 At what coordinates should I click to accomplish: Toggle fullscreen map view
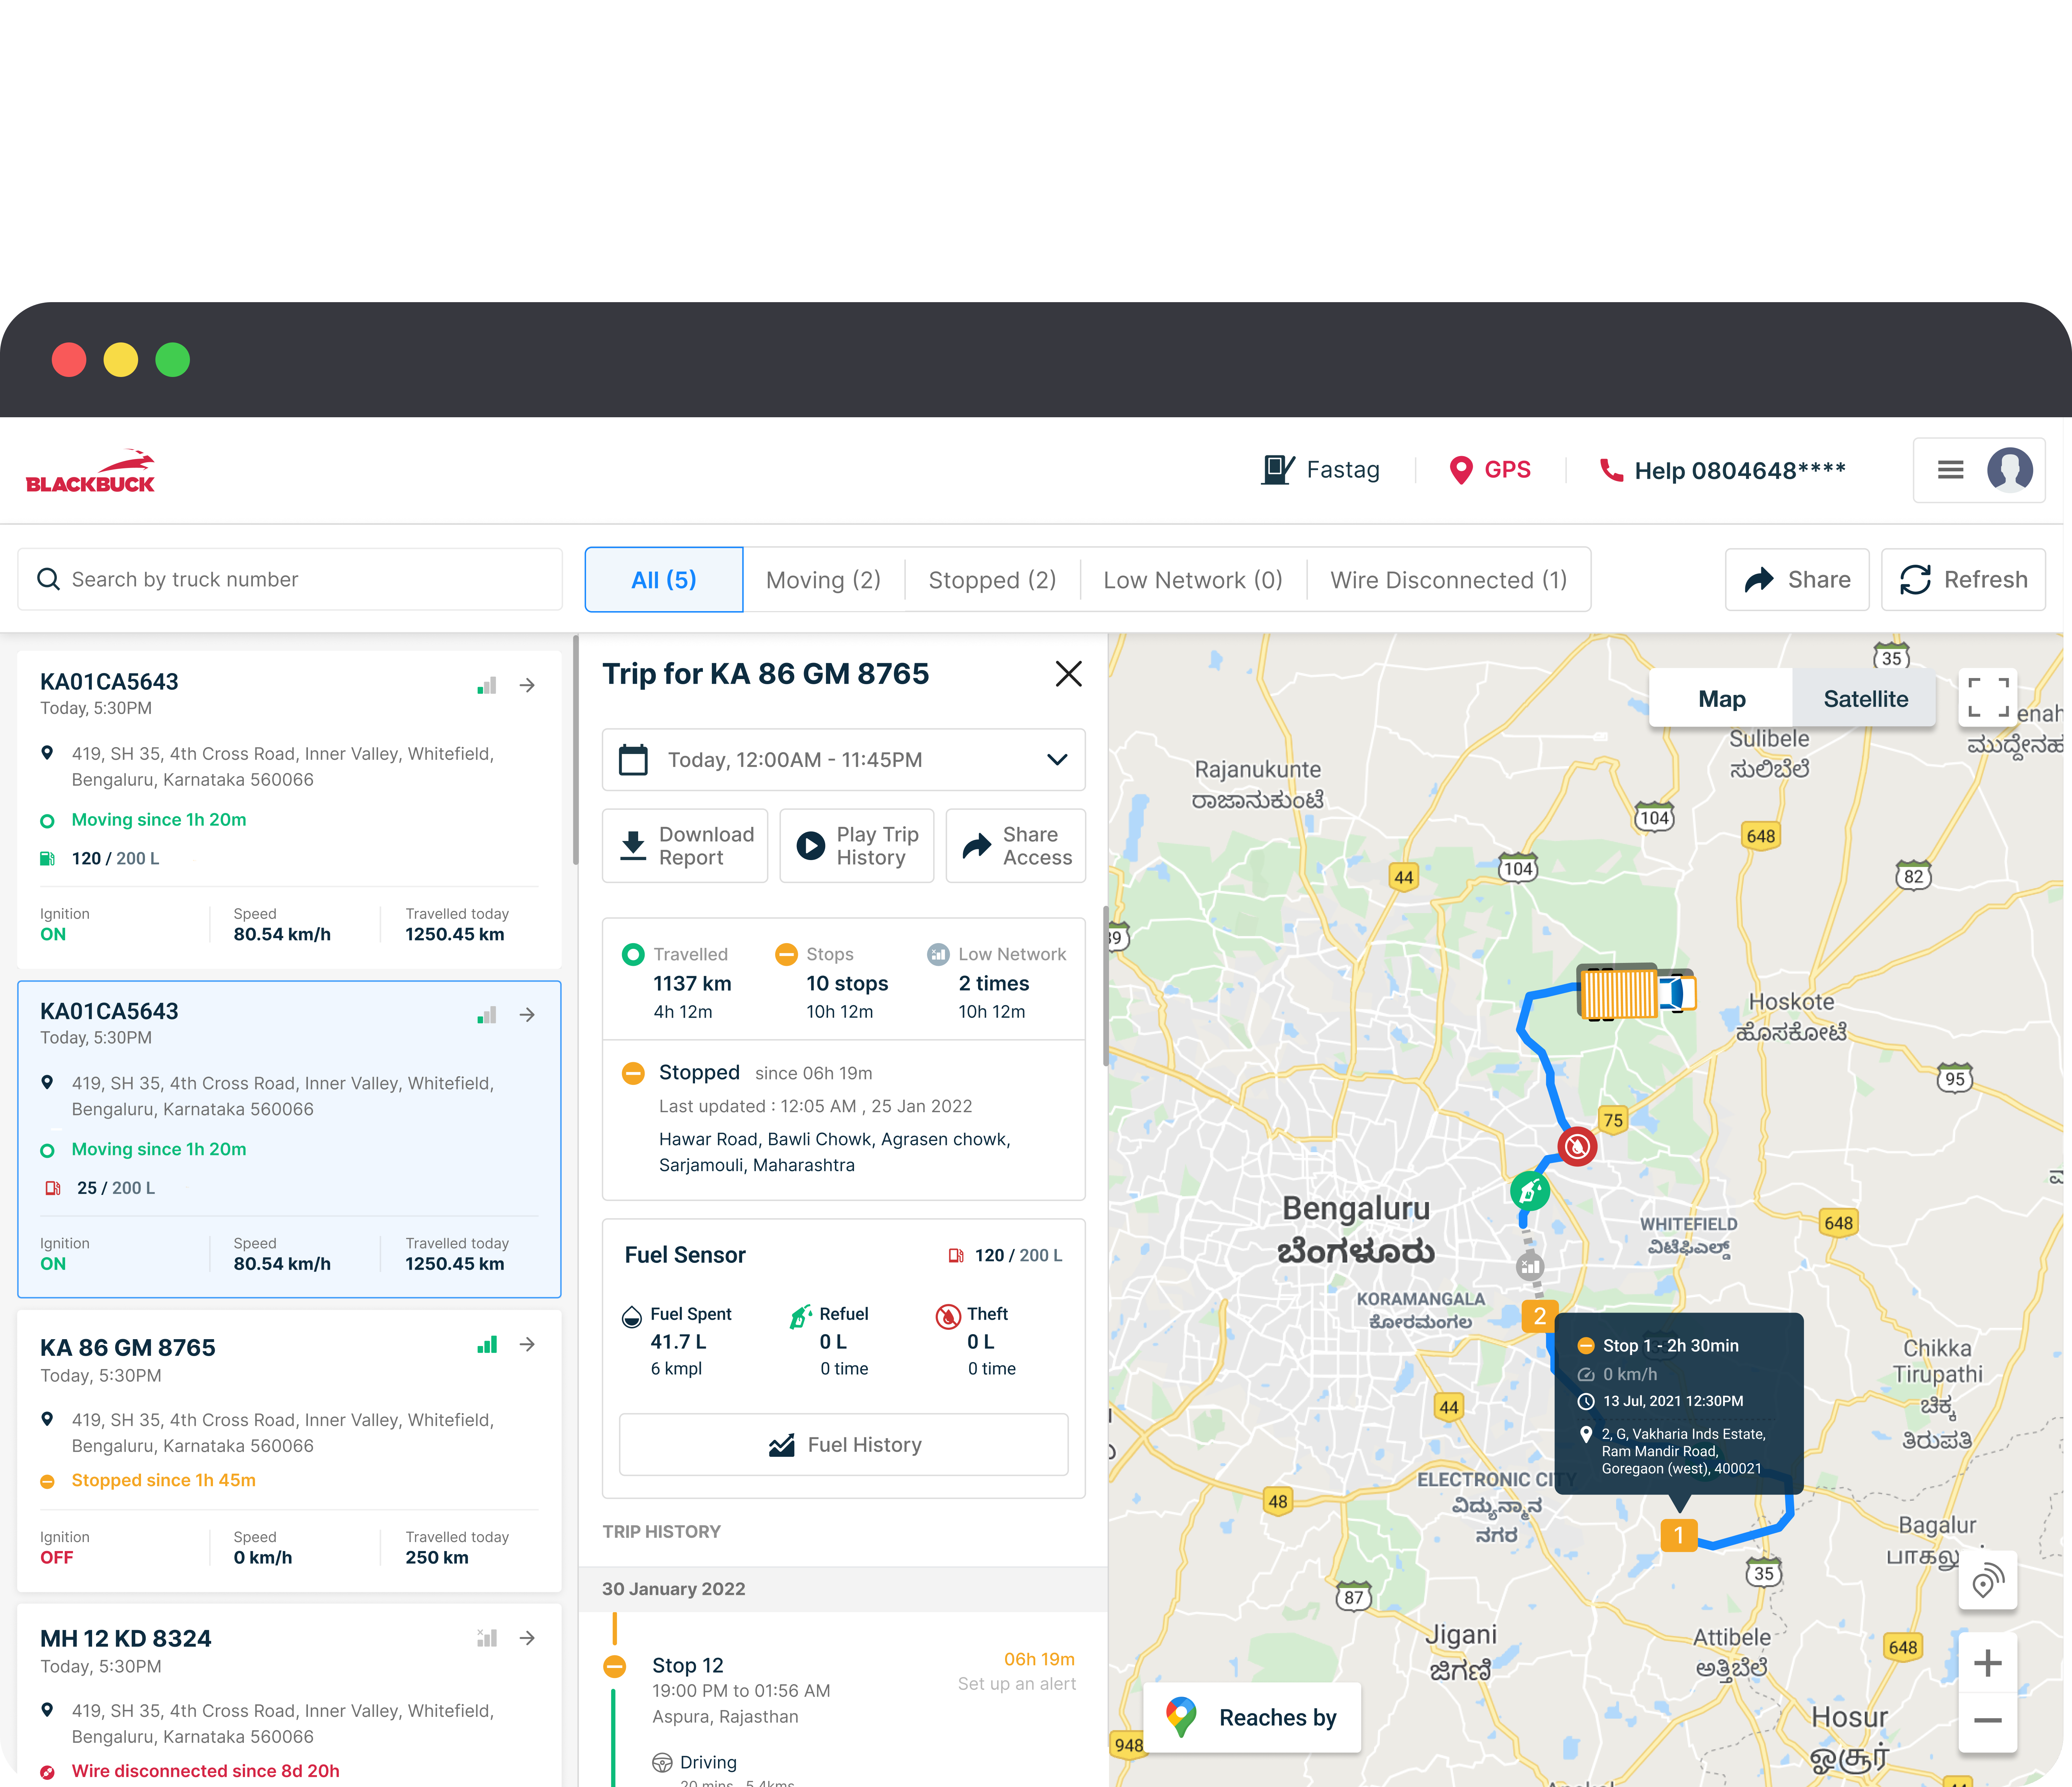pos(1987,697)
